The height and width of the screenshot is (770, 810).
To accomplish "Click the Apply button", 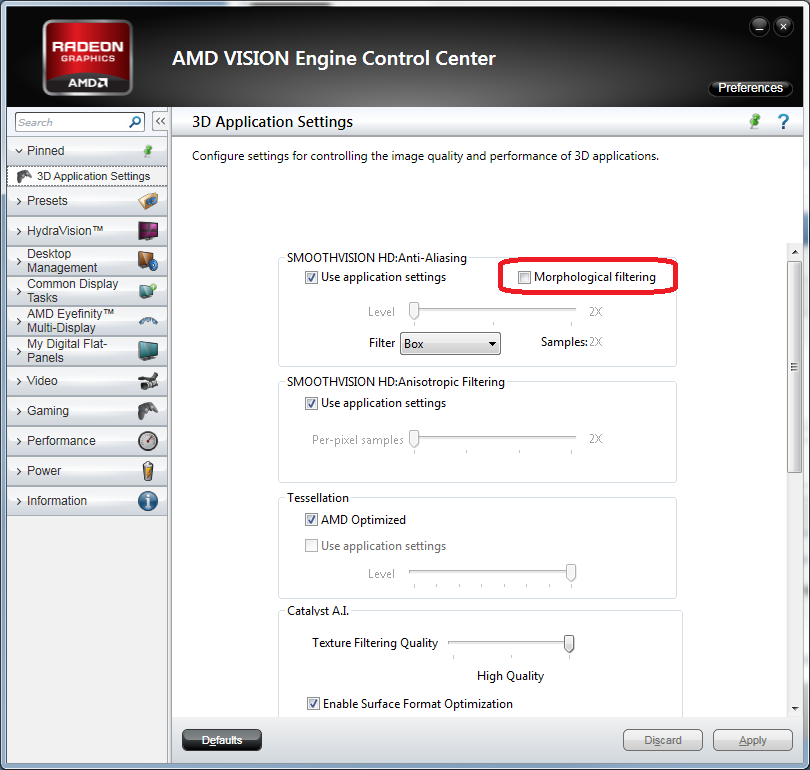I will pyautogui.click(x=753, y=740).
